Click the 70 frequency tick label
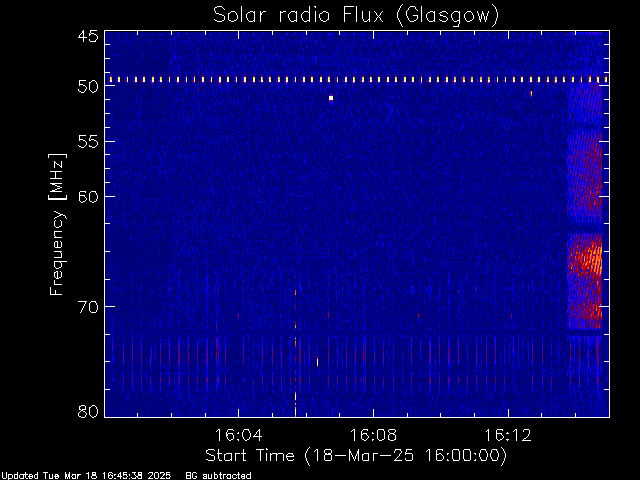The width and height of the screenshot is (640, 480). 88,307
